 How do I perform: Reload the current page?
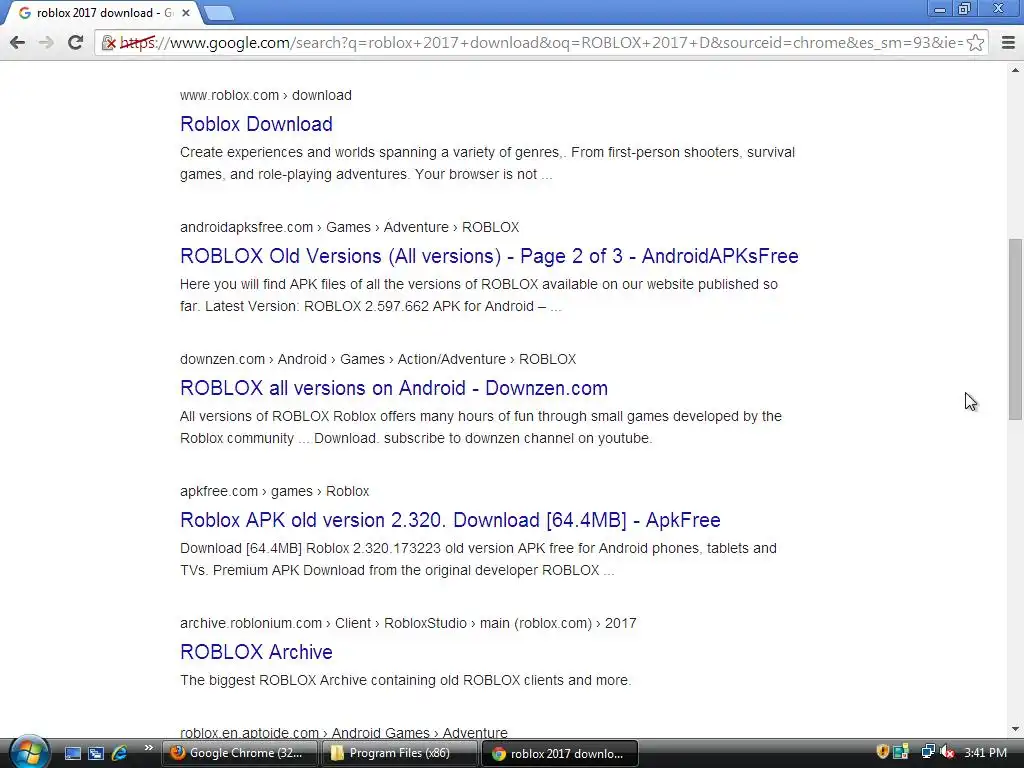pos(75,42)
